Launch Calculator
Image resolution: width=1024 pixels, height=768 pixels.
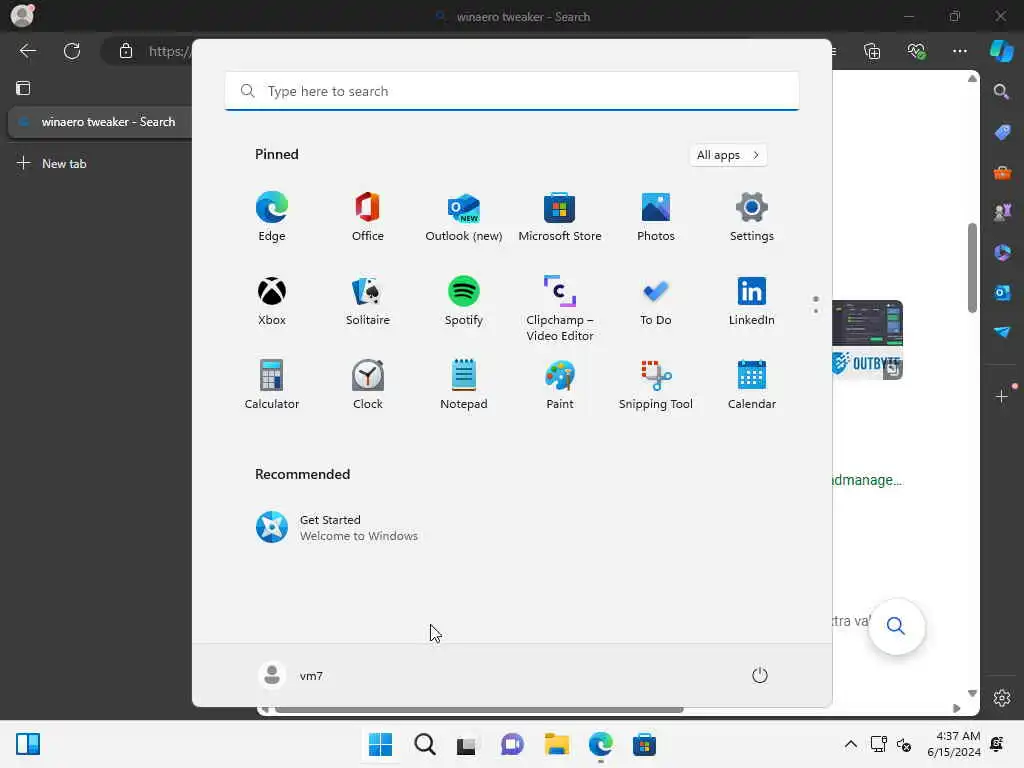272,385
